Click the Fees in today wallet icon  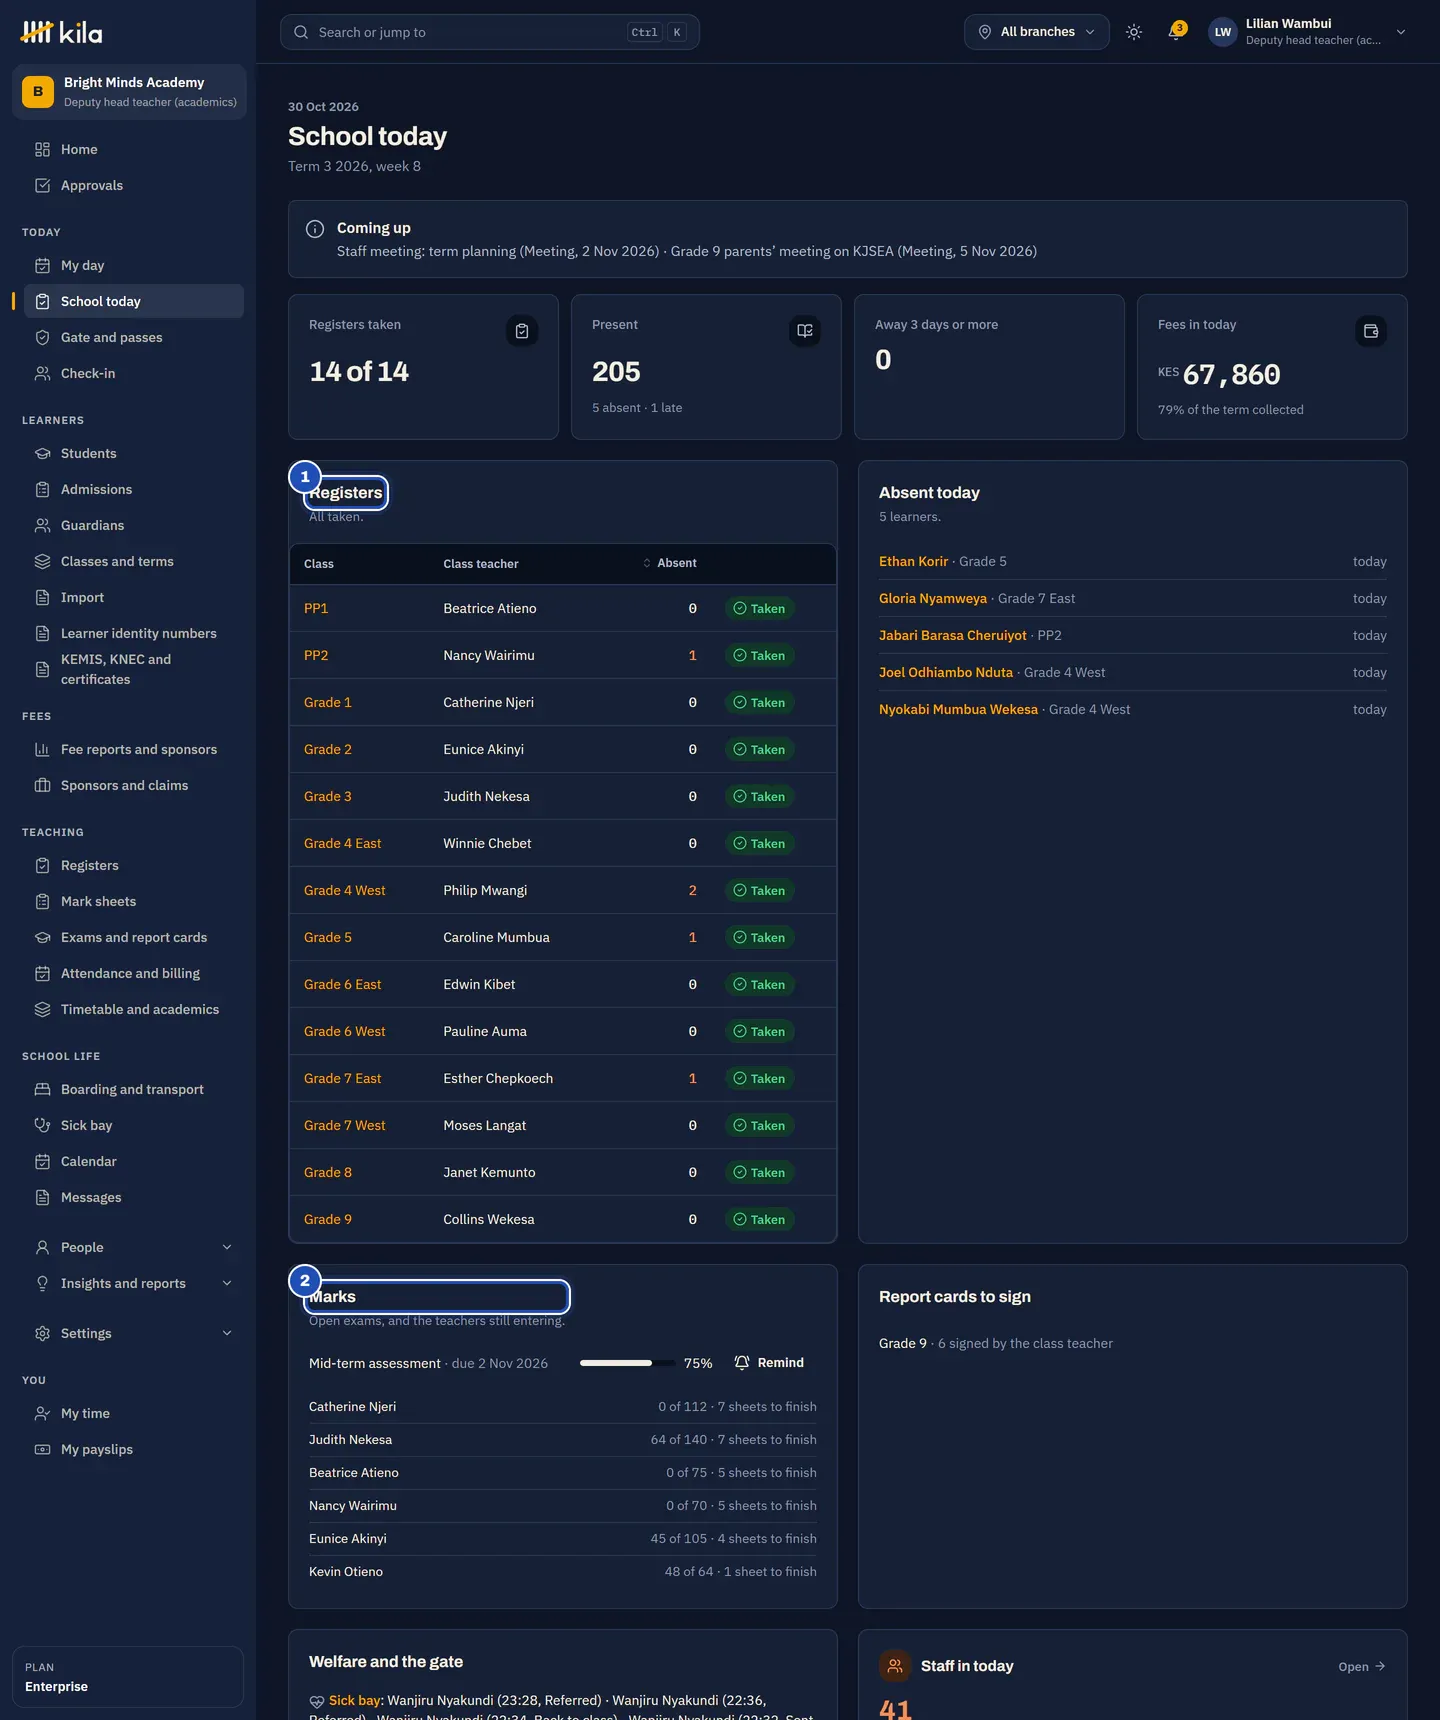click(x=1371, y=331)
